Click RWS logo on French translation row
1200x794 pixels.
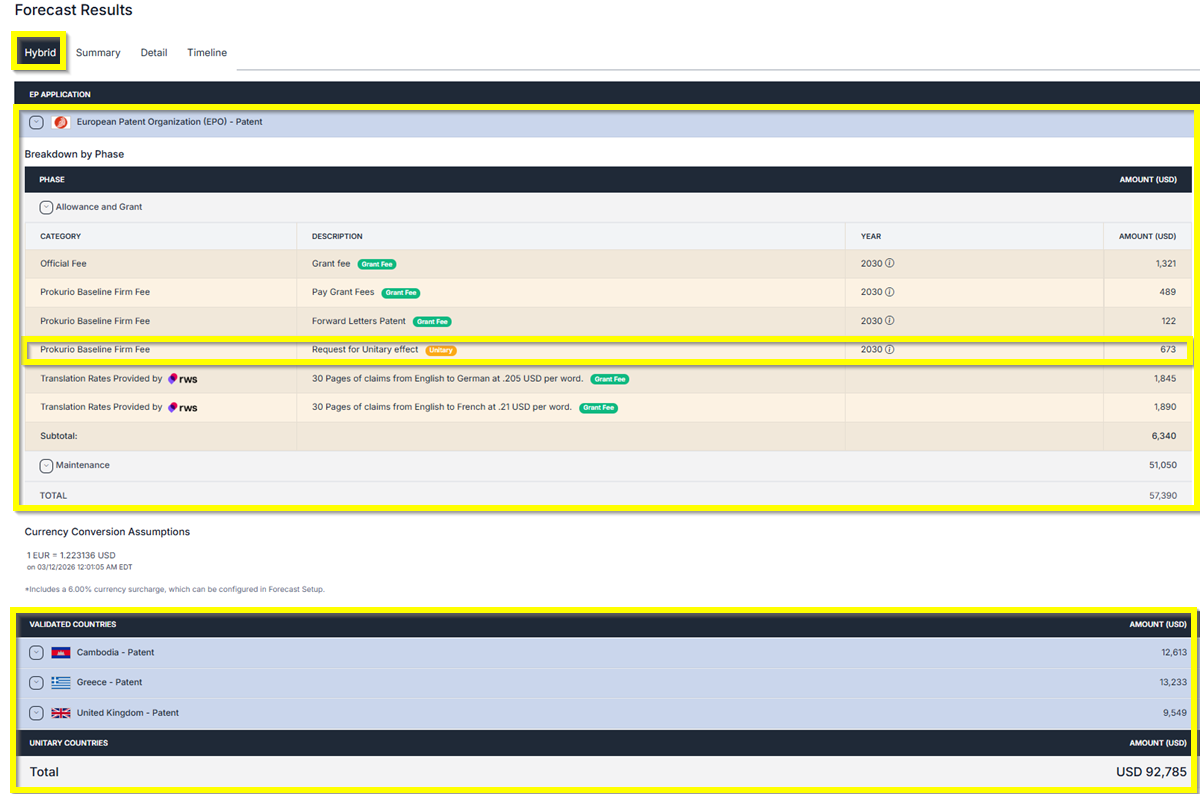click(182, 408)
